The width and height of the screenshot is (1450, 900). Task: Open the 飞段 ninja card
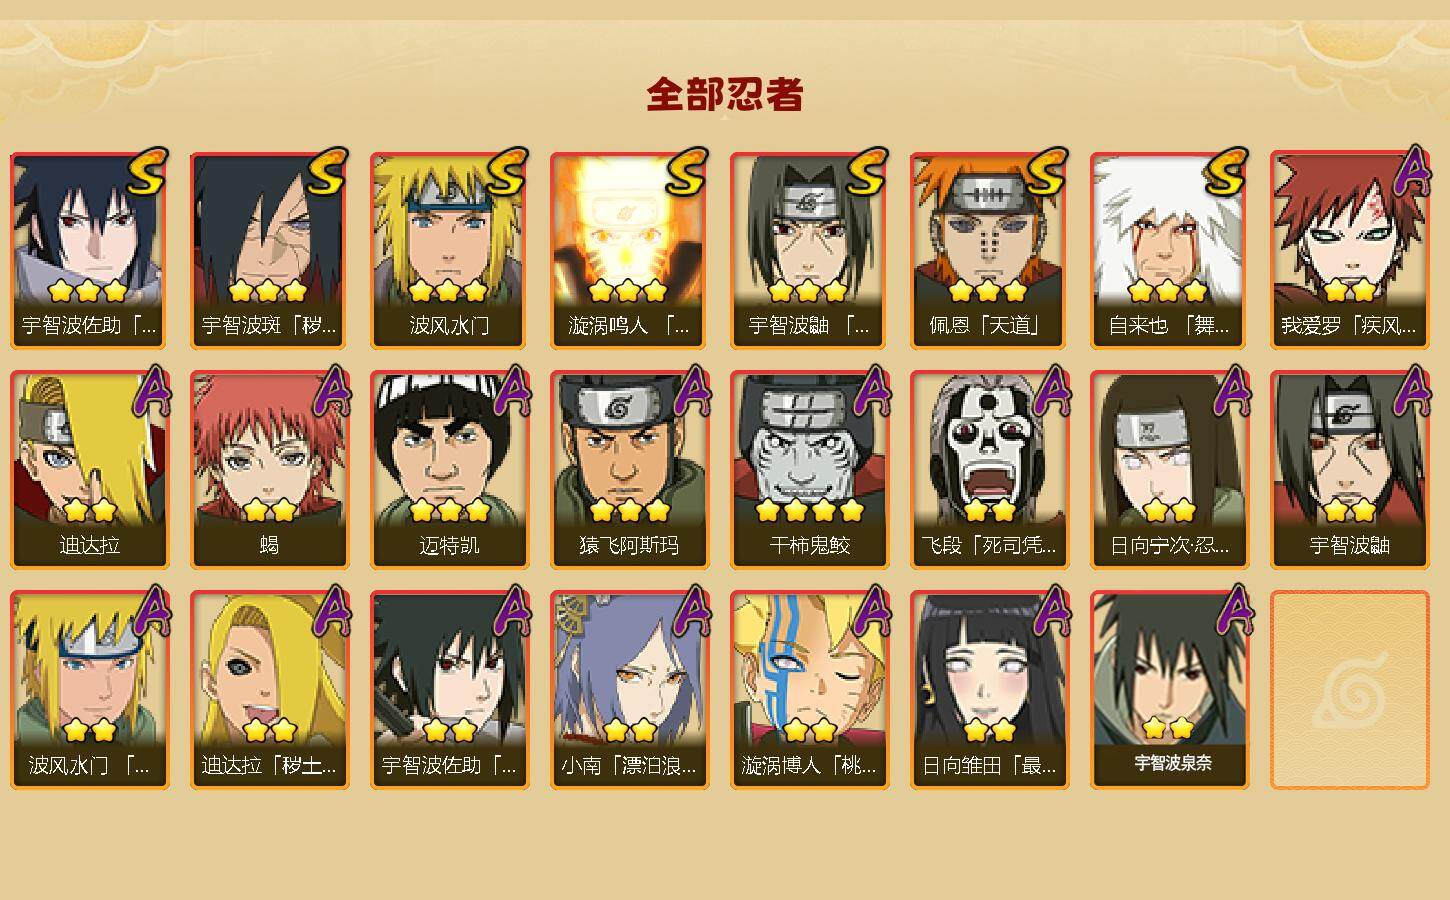tap(989, 470)
